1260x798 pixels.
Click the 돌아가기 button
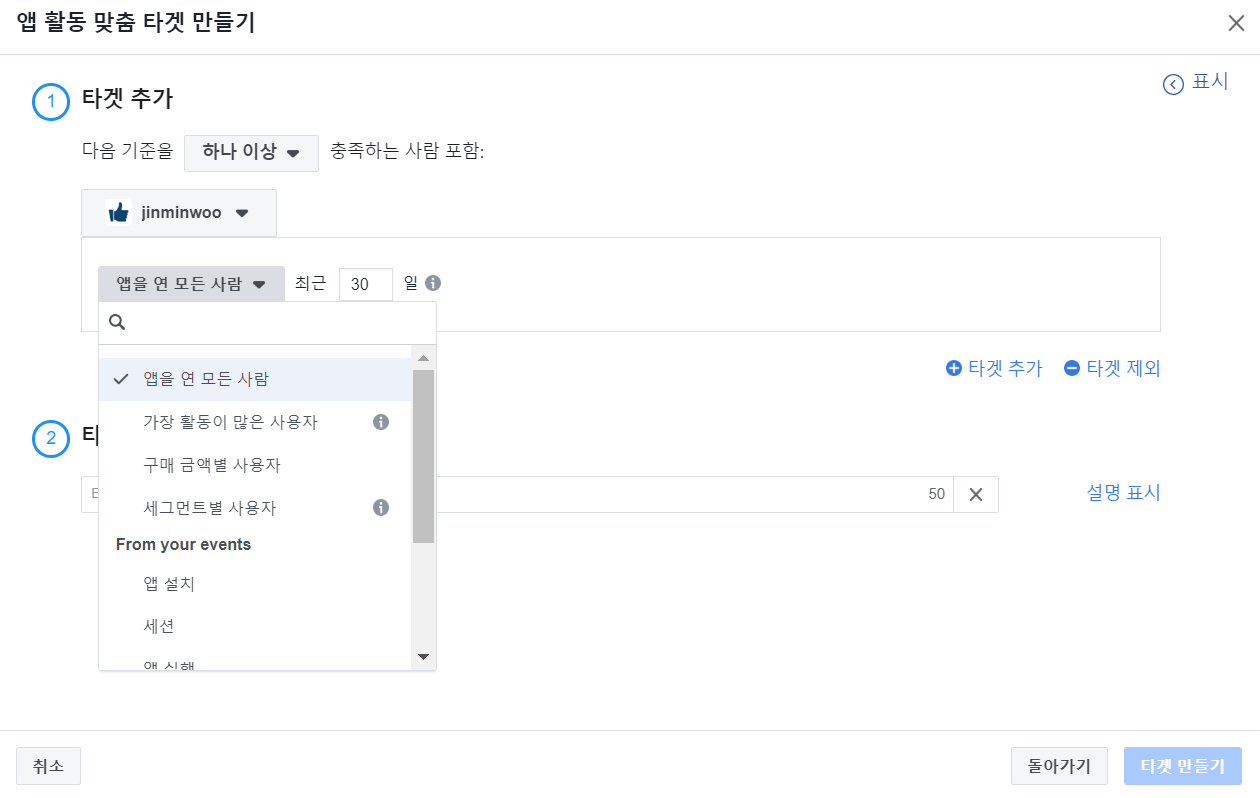tap(1059, 765)
